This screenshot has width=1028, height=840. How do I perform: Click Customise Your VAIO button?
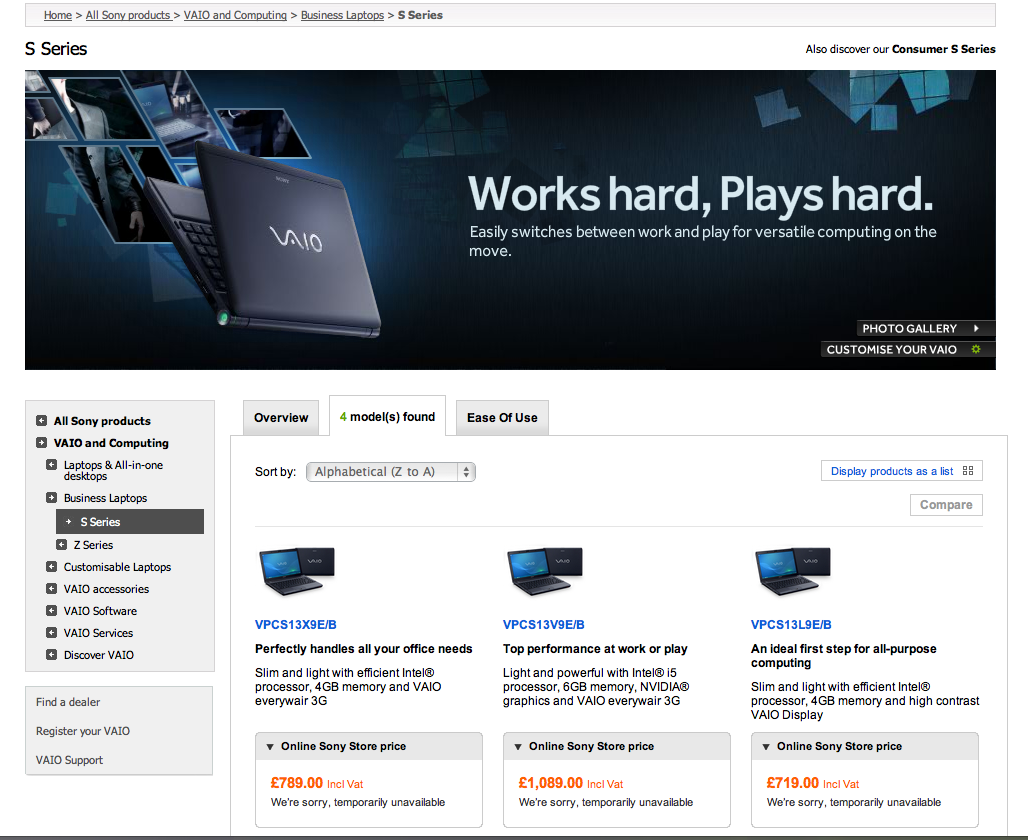[908, 350]
